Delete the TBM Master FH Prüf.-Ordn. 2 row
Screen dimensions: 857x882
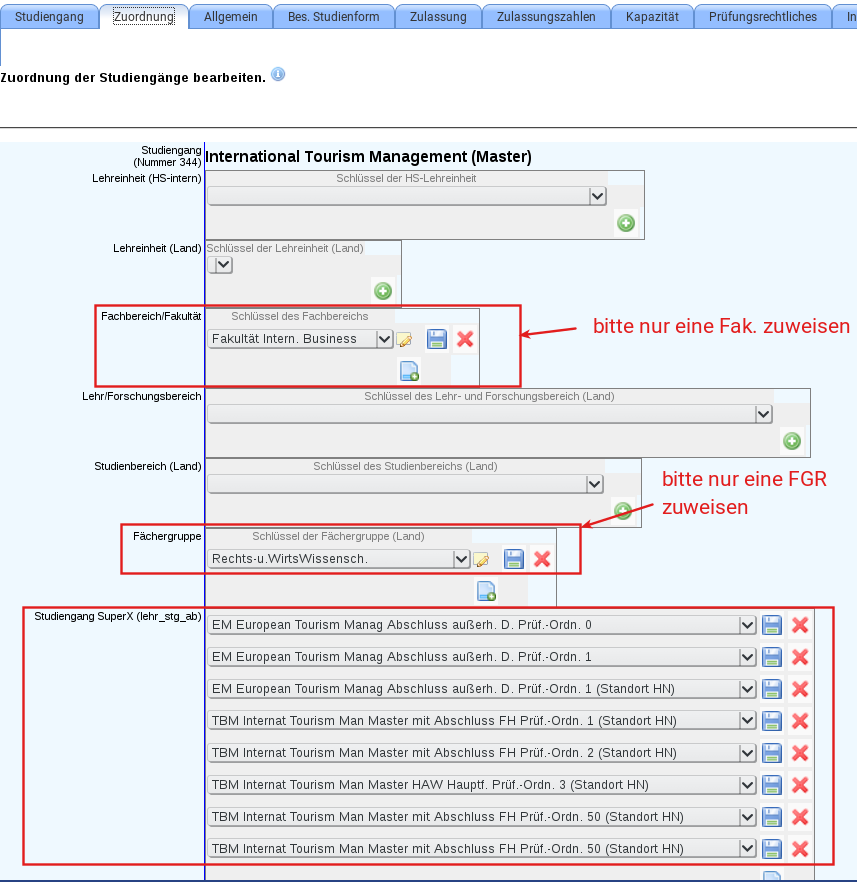[800, 753]
